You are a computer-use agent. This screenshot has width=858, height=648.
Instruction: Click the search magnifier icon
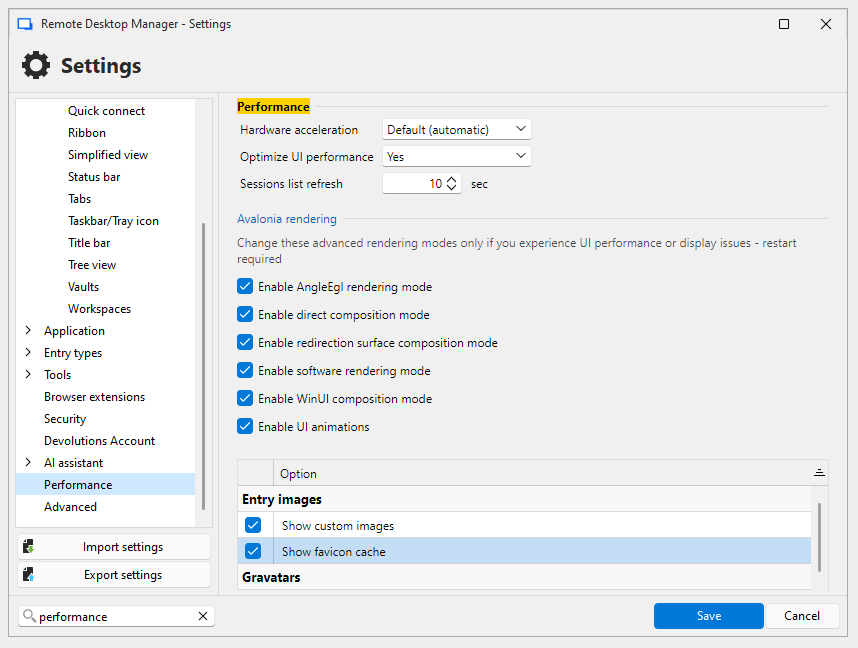tap(30, 616)
